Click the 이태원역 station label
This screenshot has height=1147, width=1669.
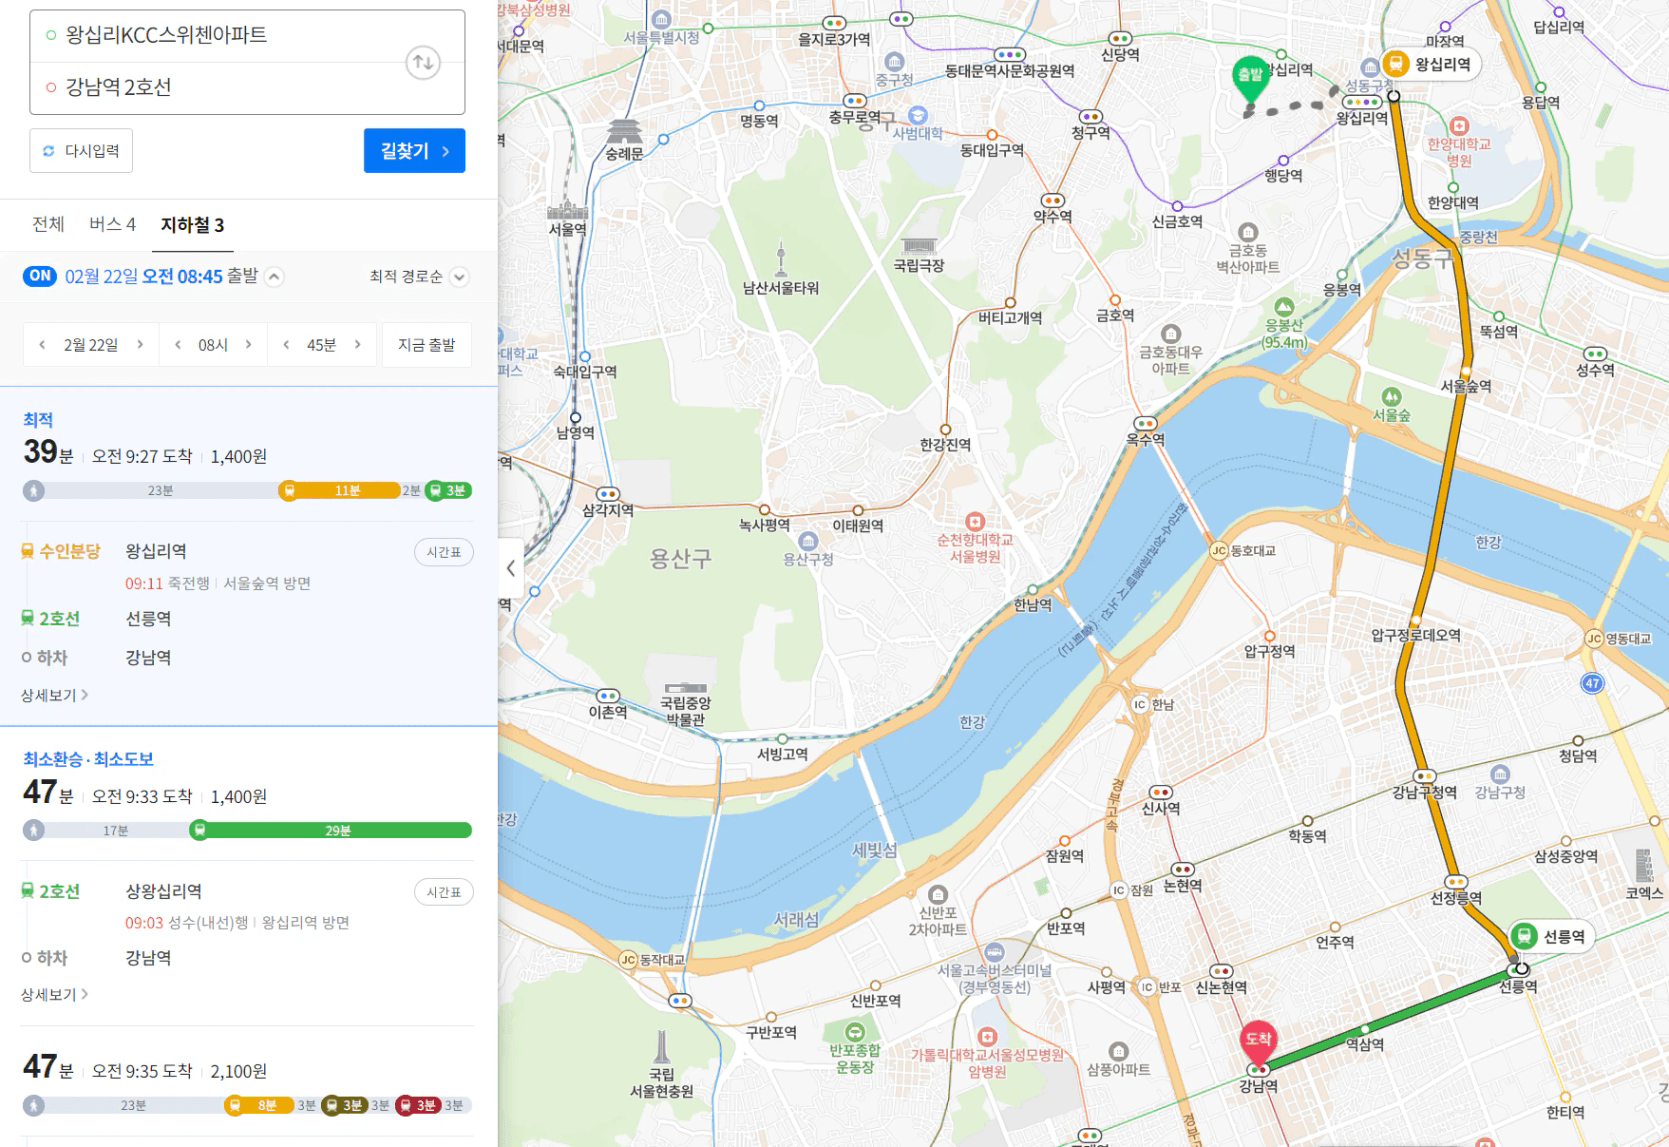click(x=858, y=525)
